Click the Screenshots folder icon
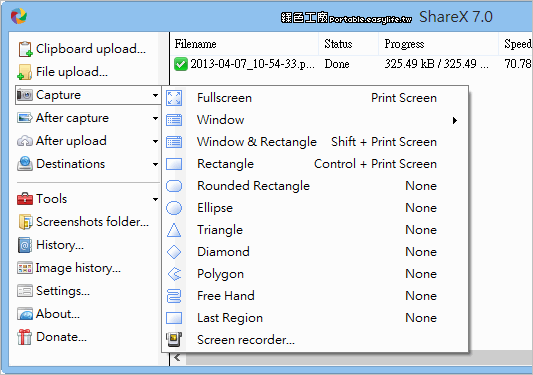This screenshot has height=375, width=533. (25, 222)
